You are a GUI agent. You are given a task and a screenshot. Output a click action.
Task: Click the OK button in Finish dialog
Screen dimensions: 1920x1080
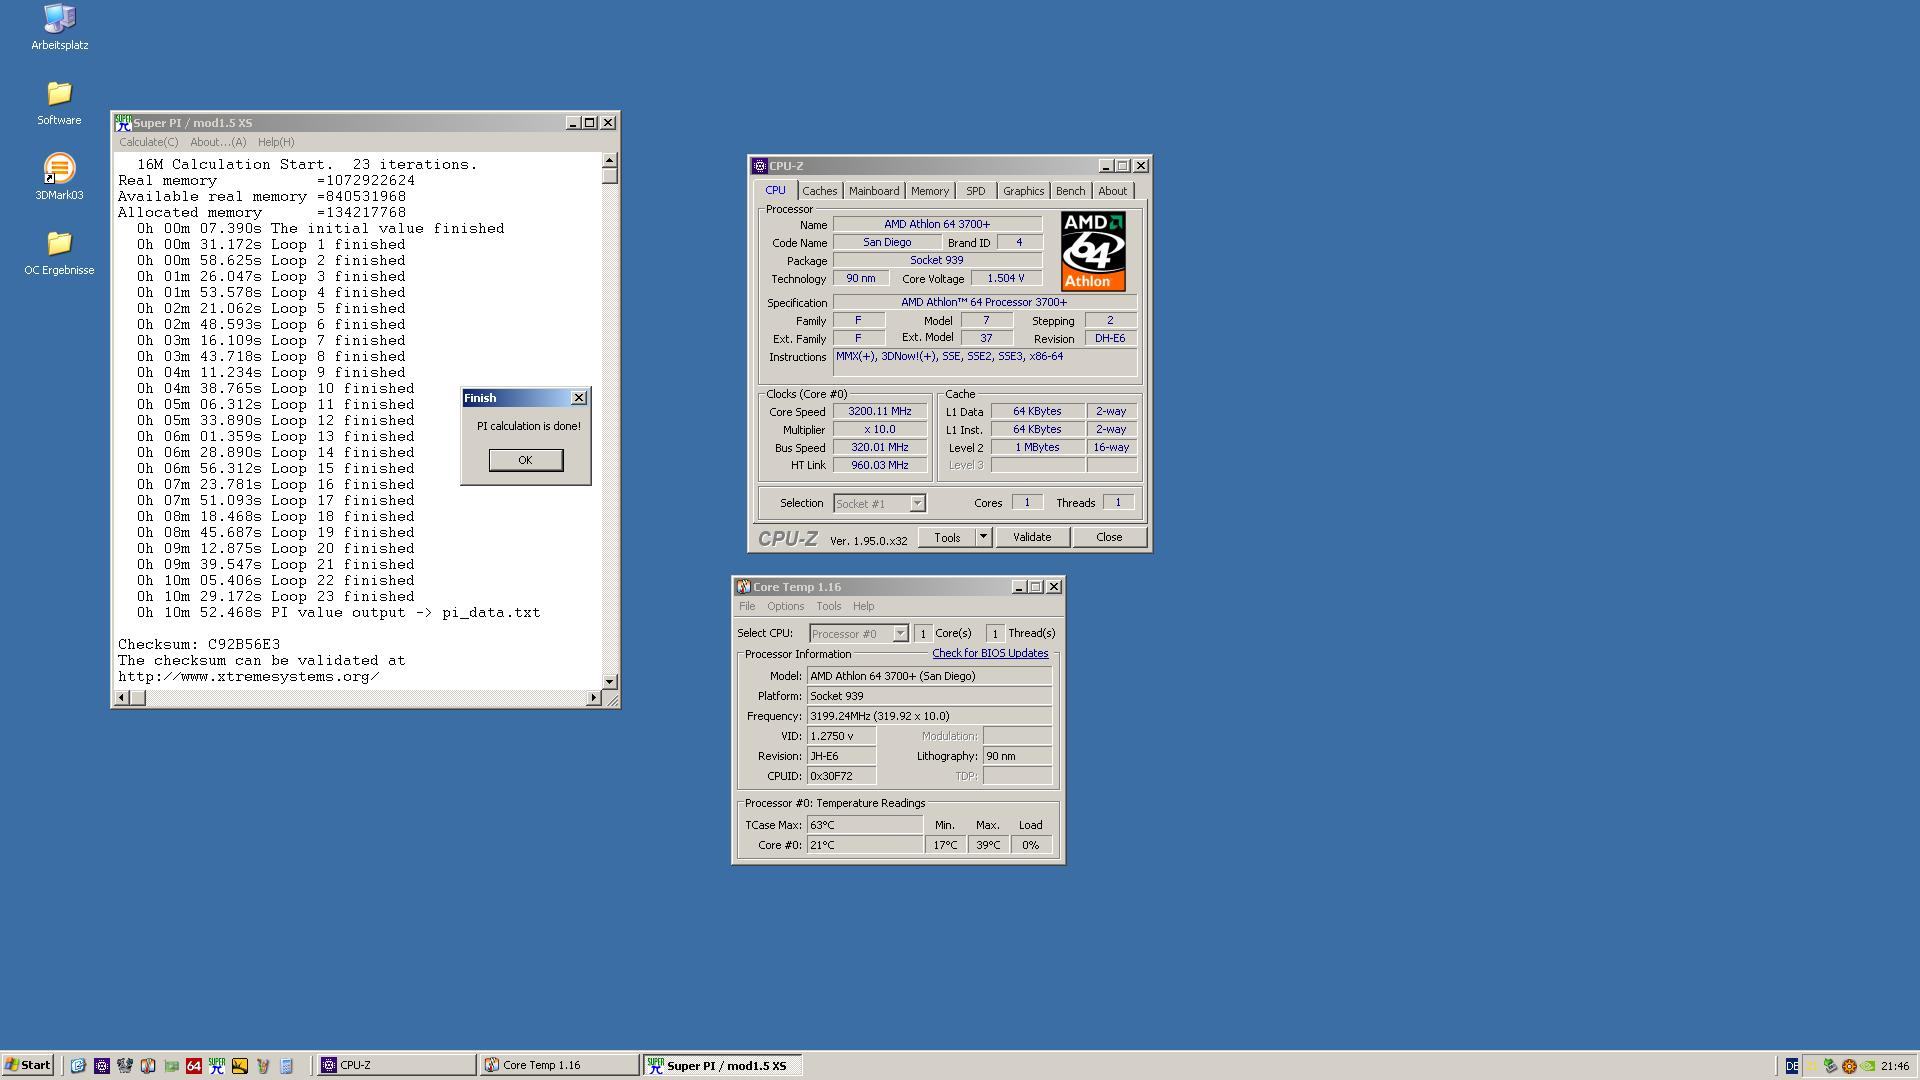click(524, 459)
